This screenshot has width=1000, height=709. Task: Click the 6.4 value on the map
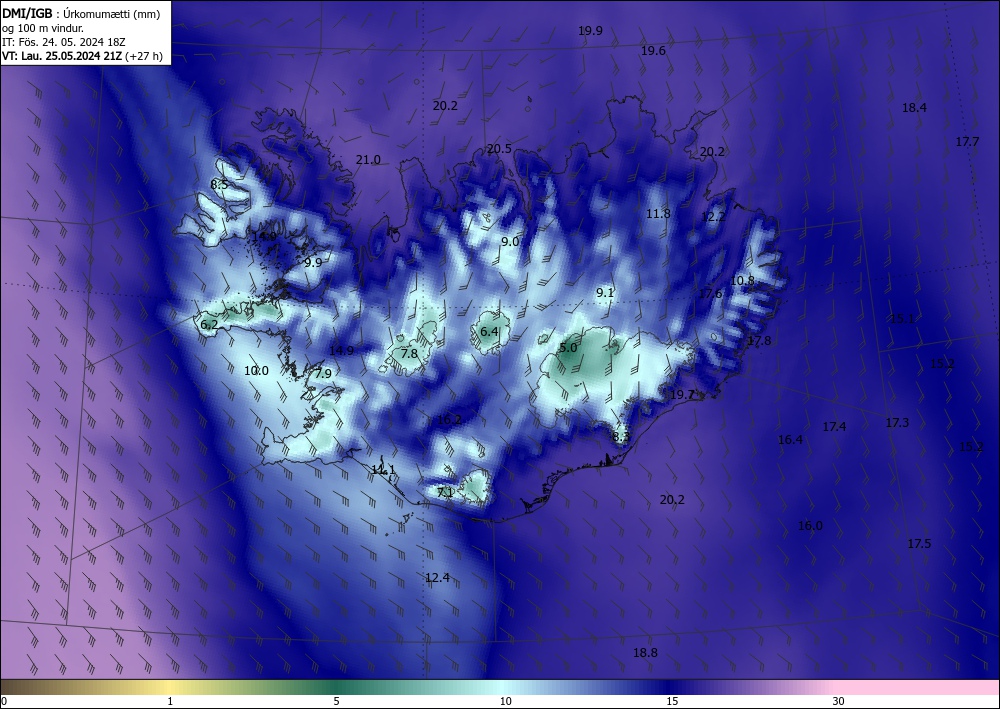tap(489, 332)
